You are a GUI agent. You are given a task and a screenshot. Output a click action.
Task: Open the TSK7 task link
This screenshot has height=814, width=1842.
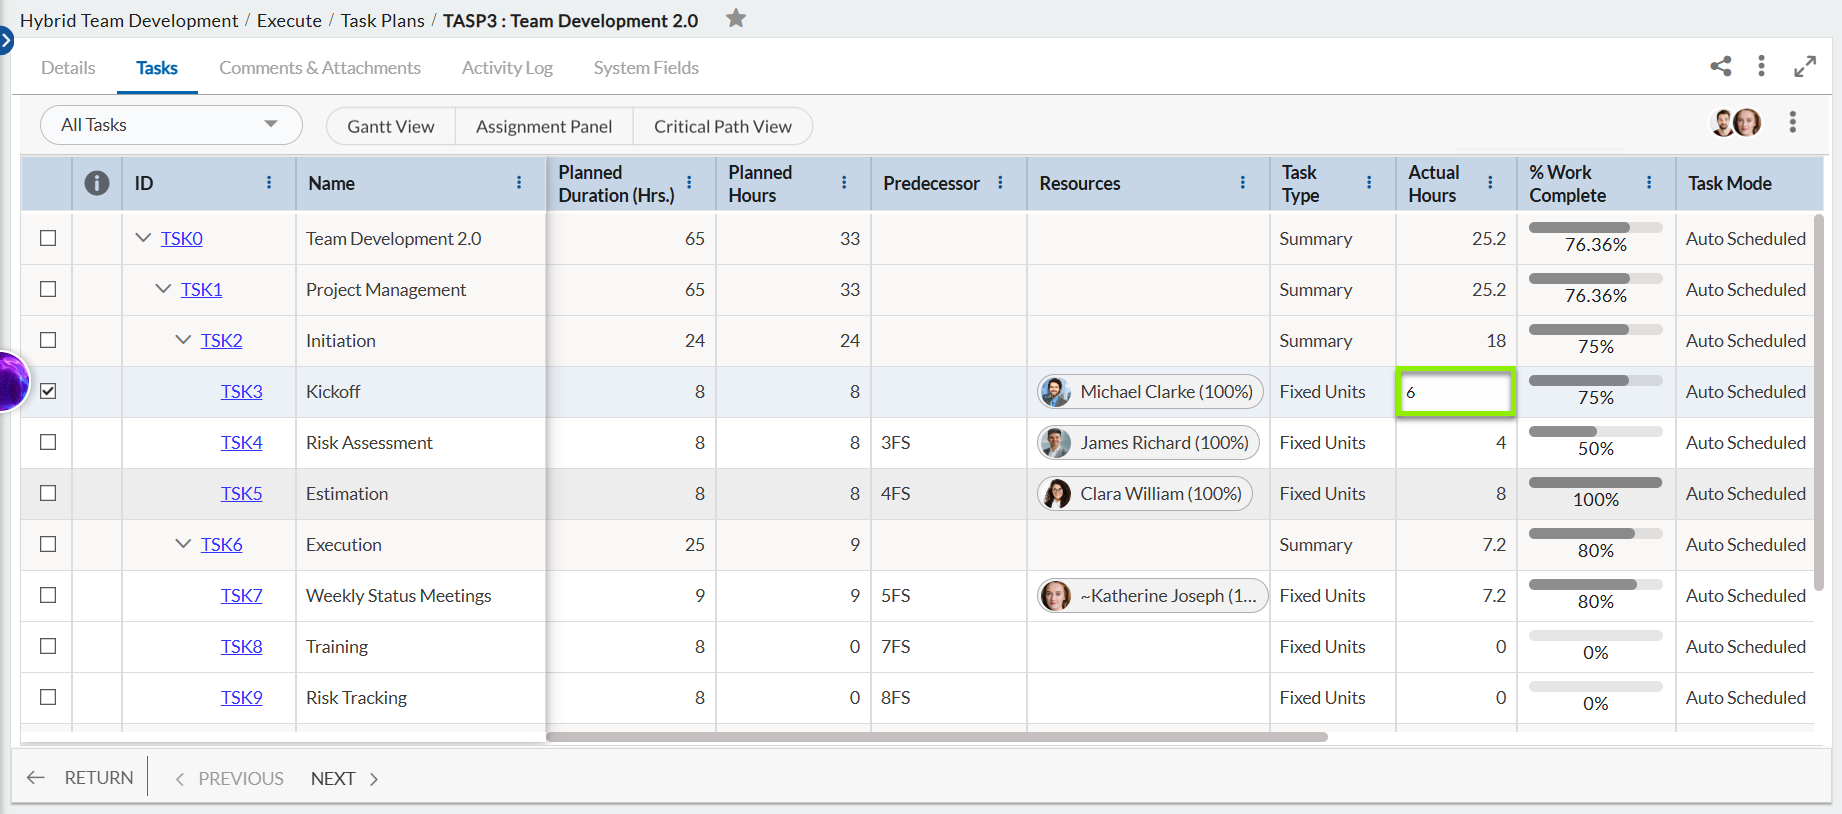pyautogui.click(x=242, y=596)
